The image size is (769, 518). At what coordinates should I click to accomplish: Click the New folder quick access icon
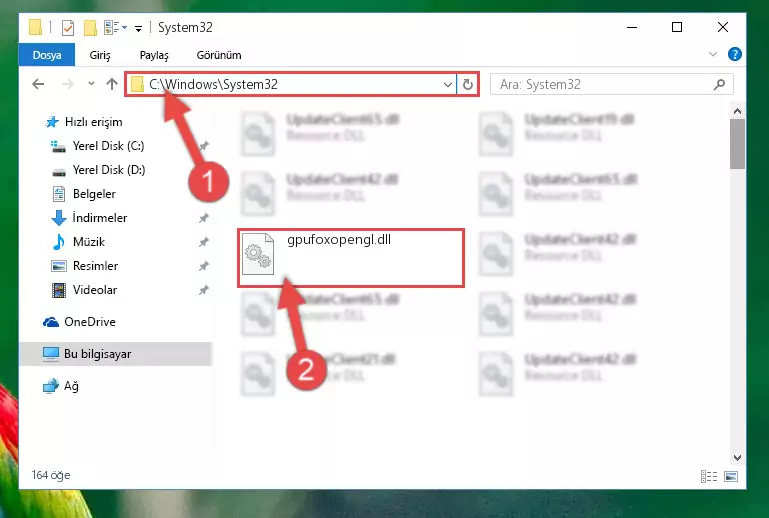tap(90, 27)
